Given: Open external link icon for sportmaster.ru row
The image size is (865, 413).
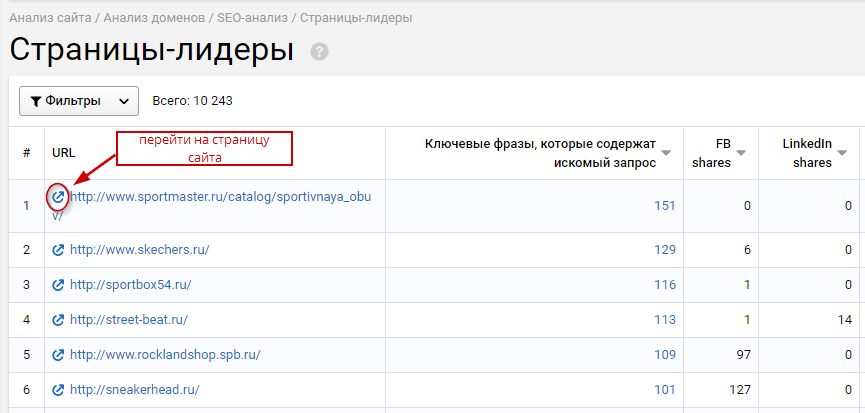Looking at the screenshot, I should pos(58,197).
